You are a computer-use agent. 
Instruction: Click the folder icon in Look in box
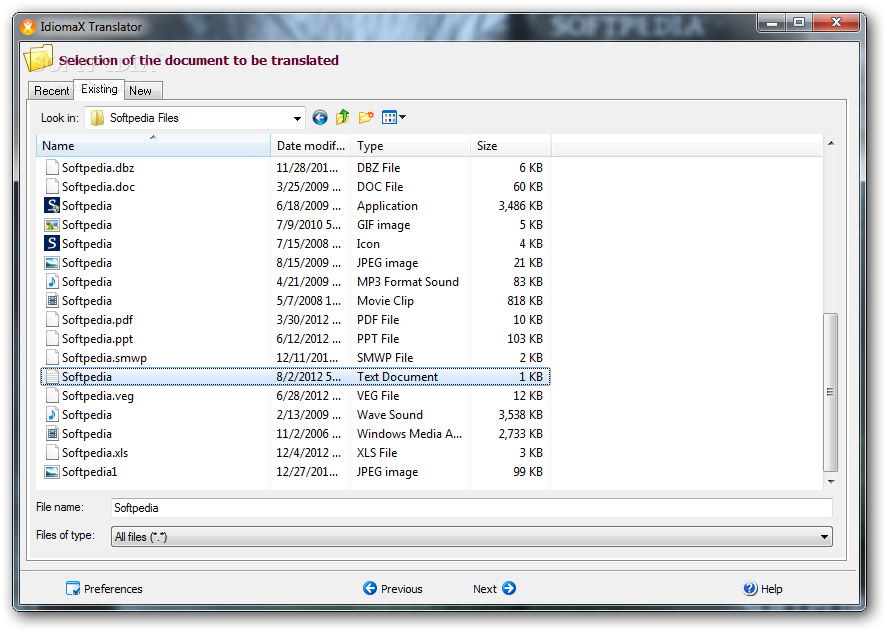[x=97, y=118]
